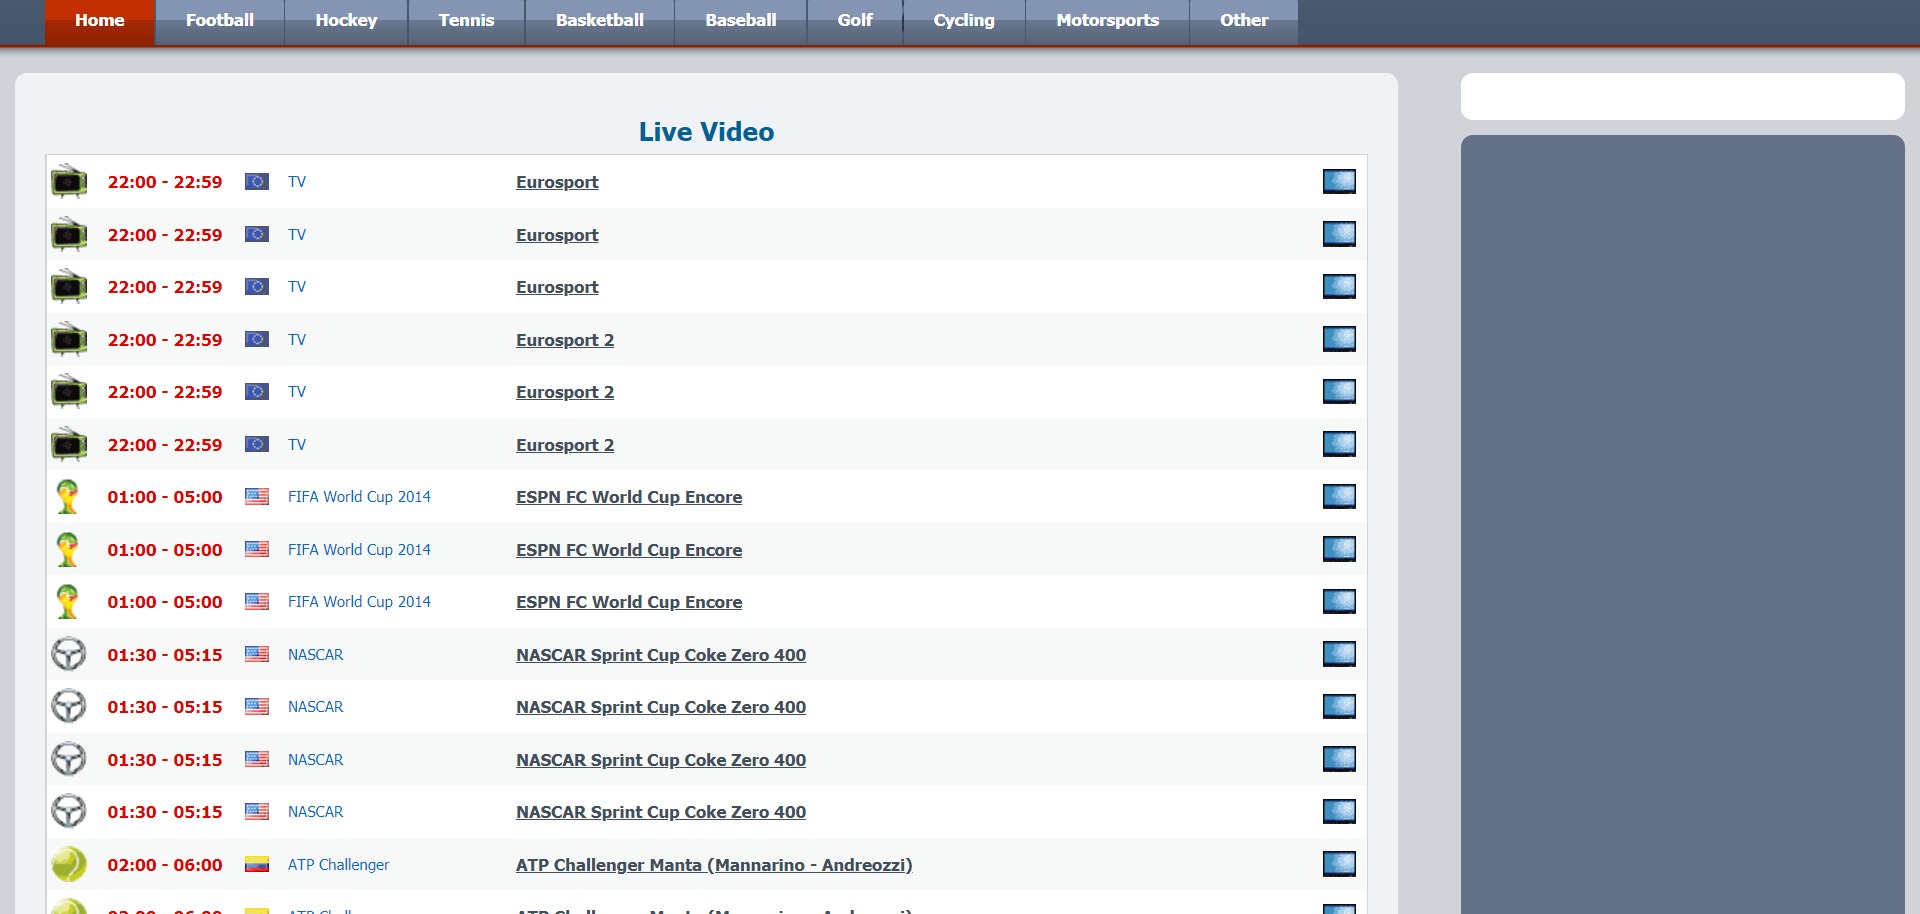This screenshot has width=1920, height=914.
Task: Open the Basketball tab
Action: click(600, 21)
